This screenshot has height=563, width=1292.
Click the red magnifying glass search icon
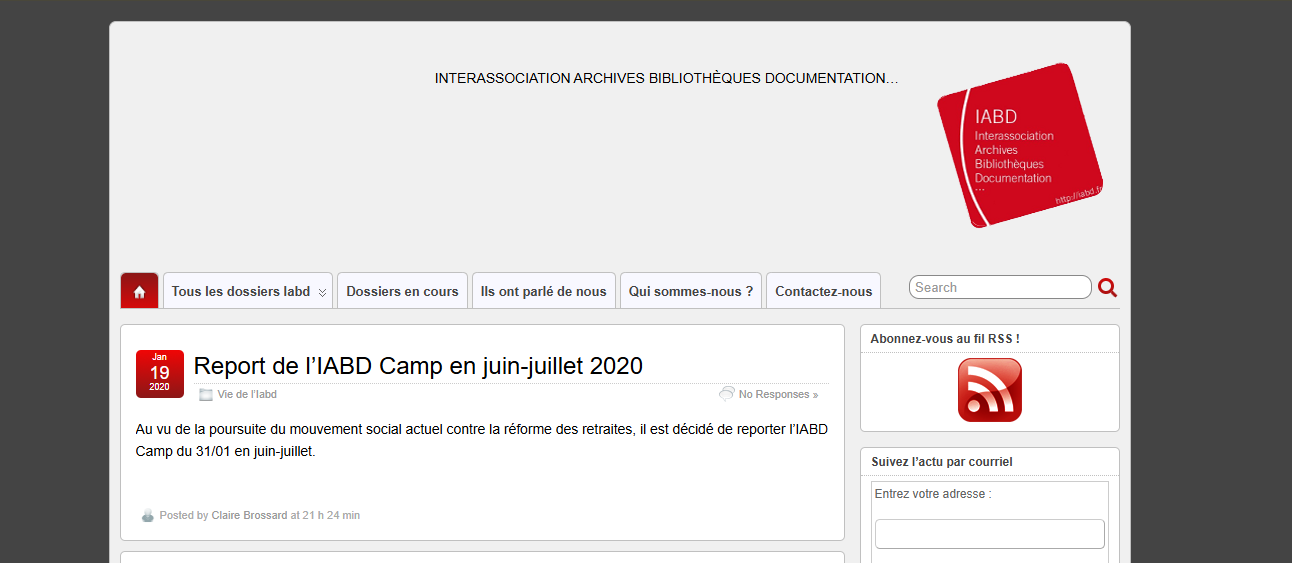[1107, 288]
